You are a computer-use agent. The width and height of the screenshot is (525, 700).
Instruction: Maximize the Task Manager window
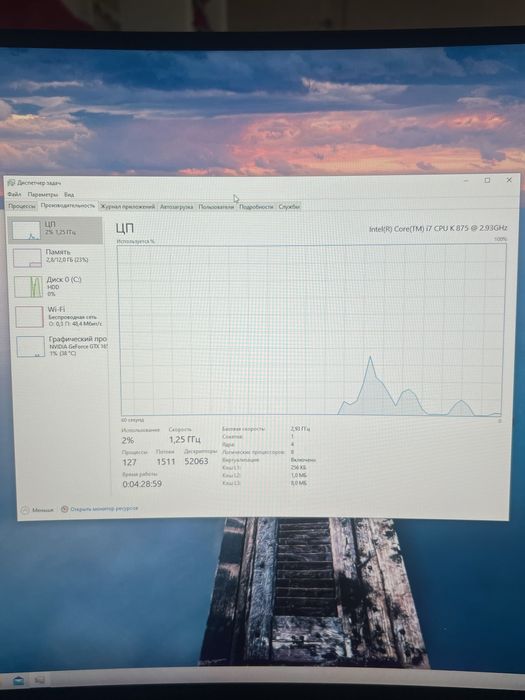(x=487, y=180)
